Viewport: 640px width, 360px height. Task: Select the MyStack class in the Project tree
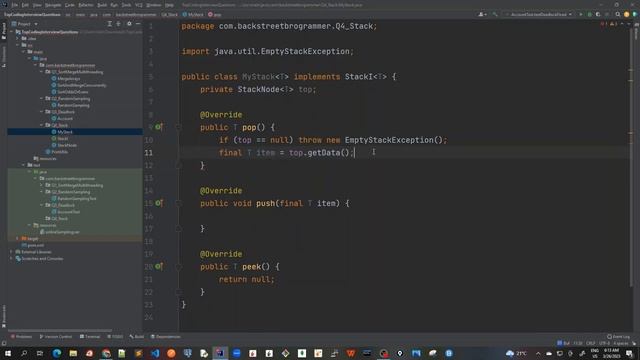(x=64, y=132)
